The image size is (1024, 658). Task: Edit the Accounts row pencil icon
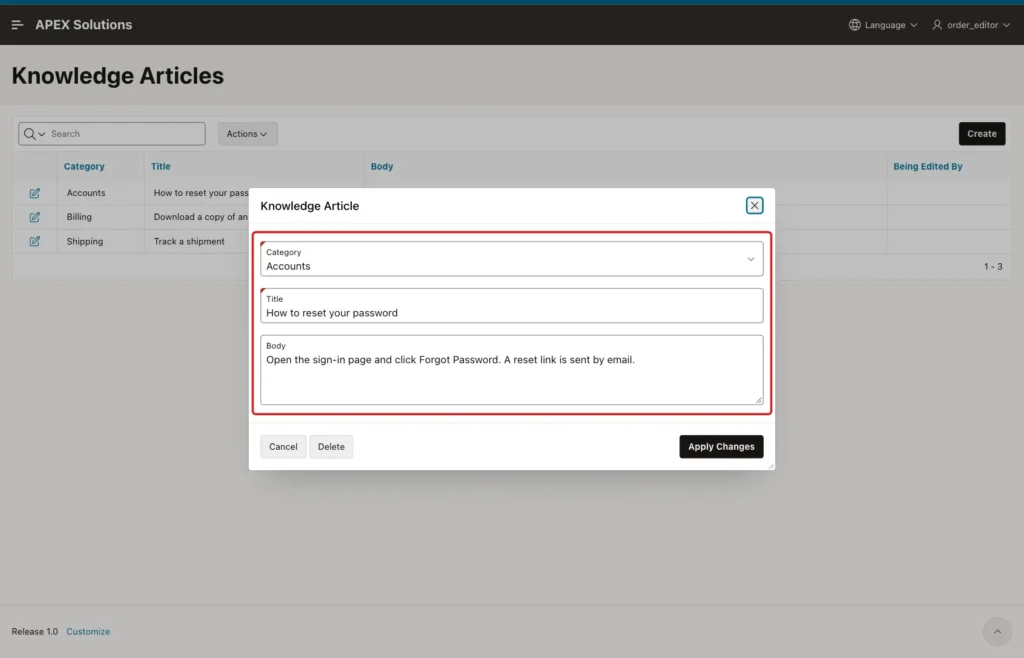[x=35, y=193]
